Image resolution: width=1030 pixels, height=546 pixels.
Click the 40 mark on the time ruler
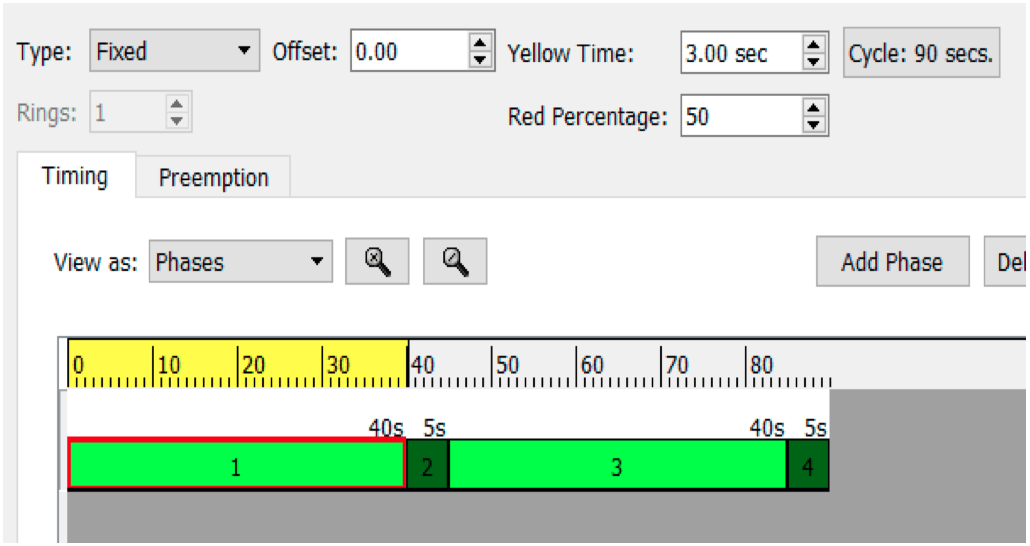click(422, 365)
